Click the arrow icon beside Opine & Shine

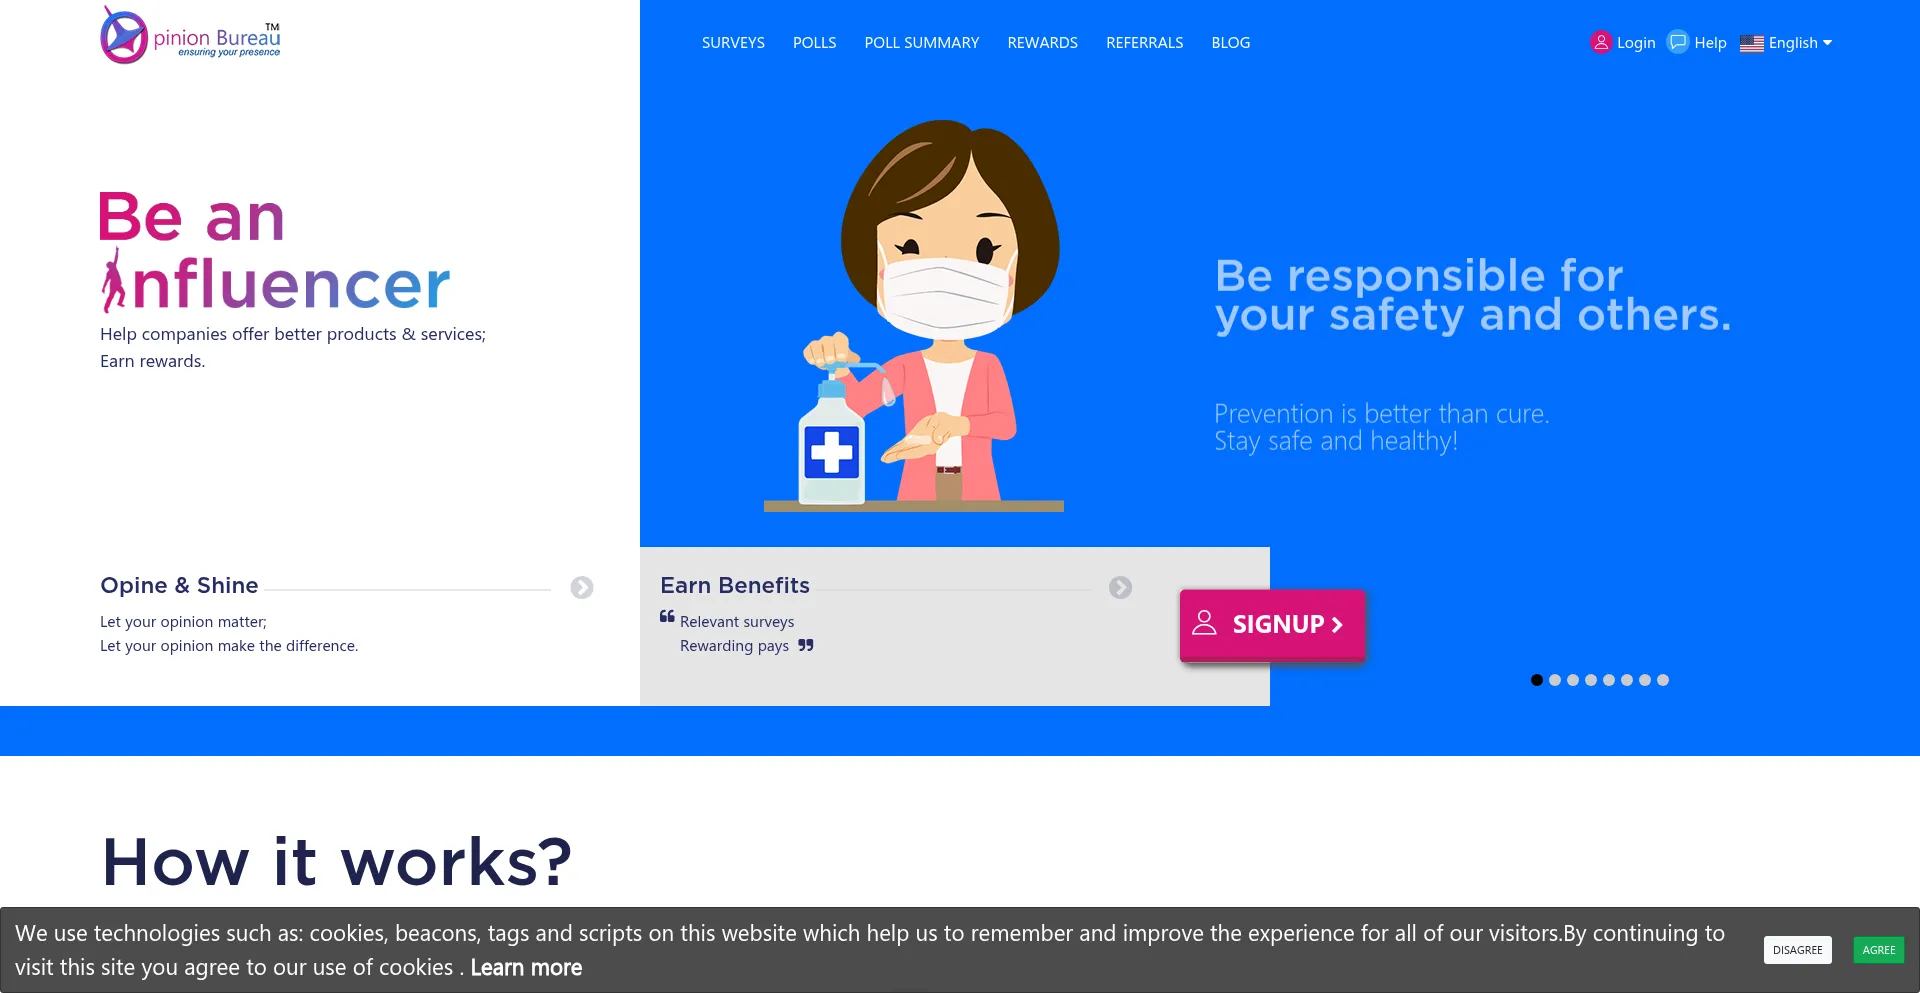pos(582,588)
